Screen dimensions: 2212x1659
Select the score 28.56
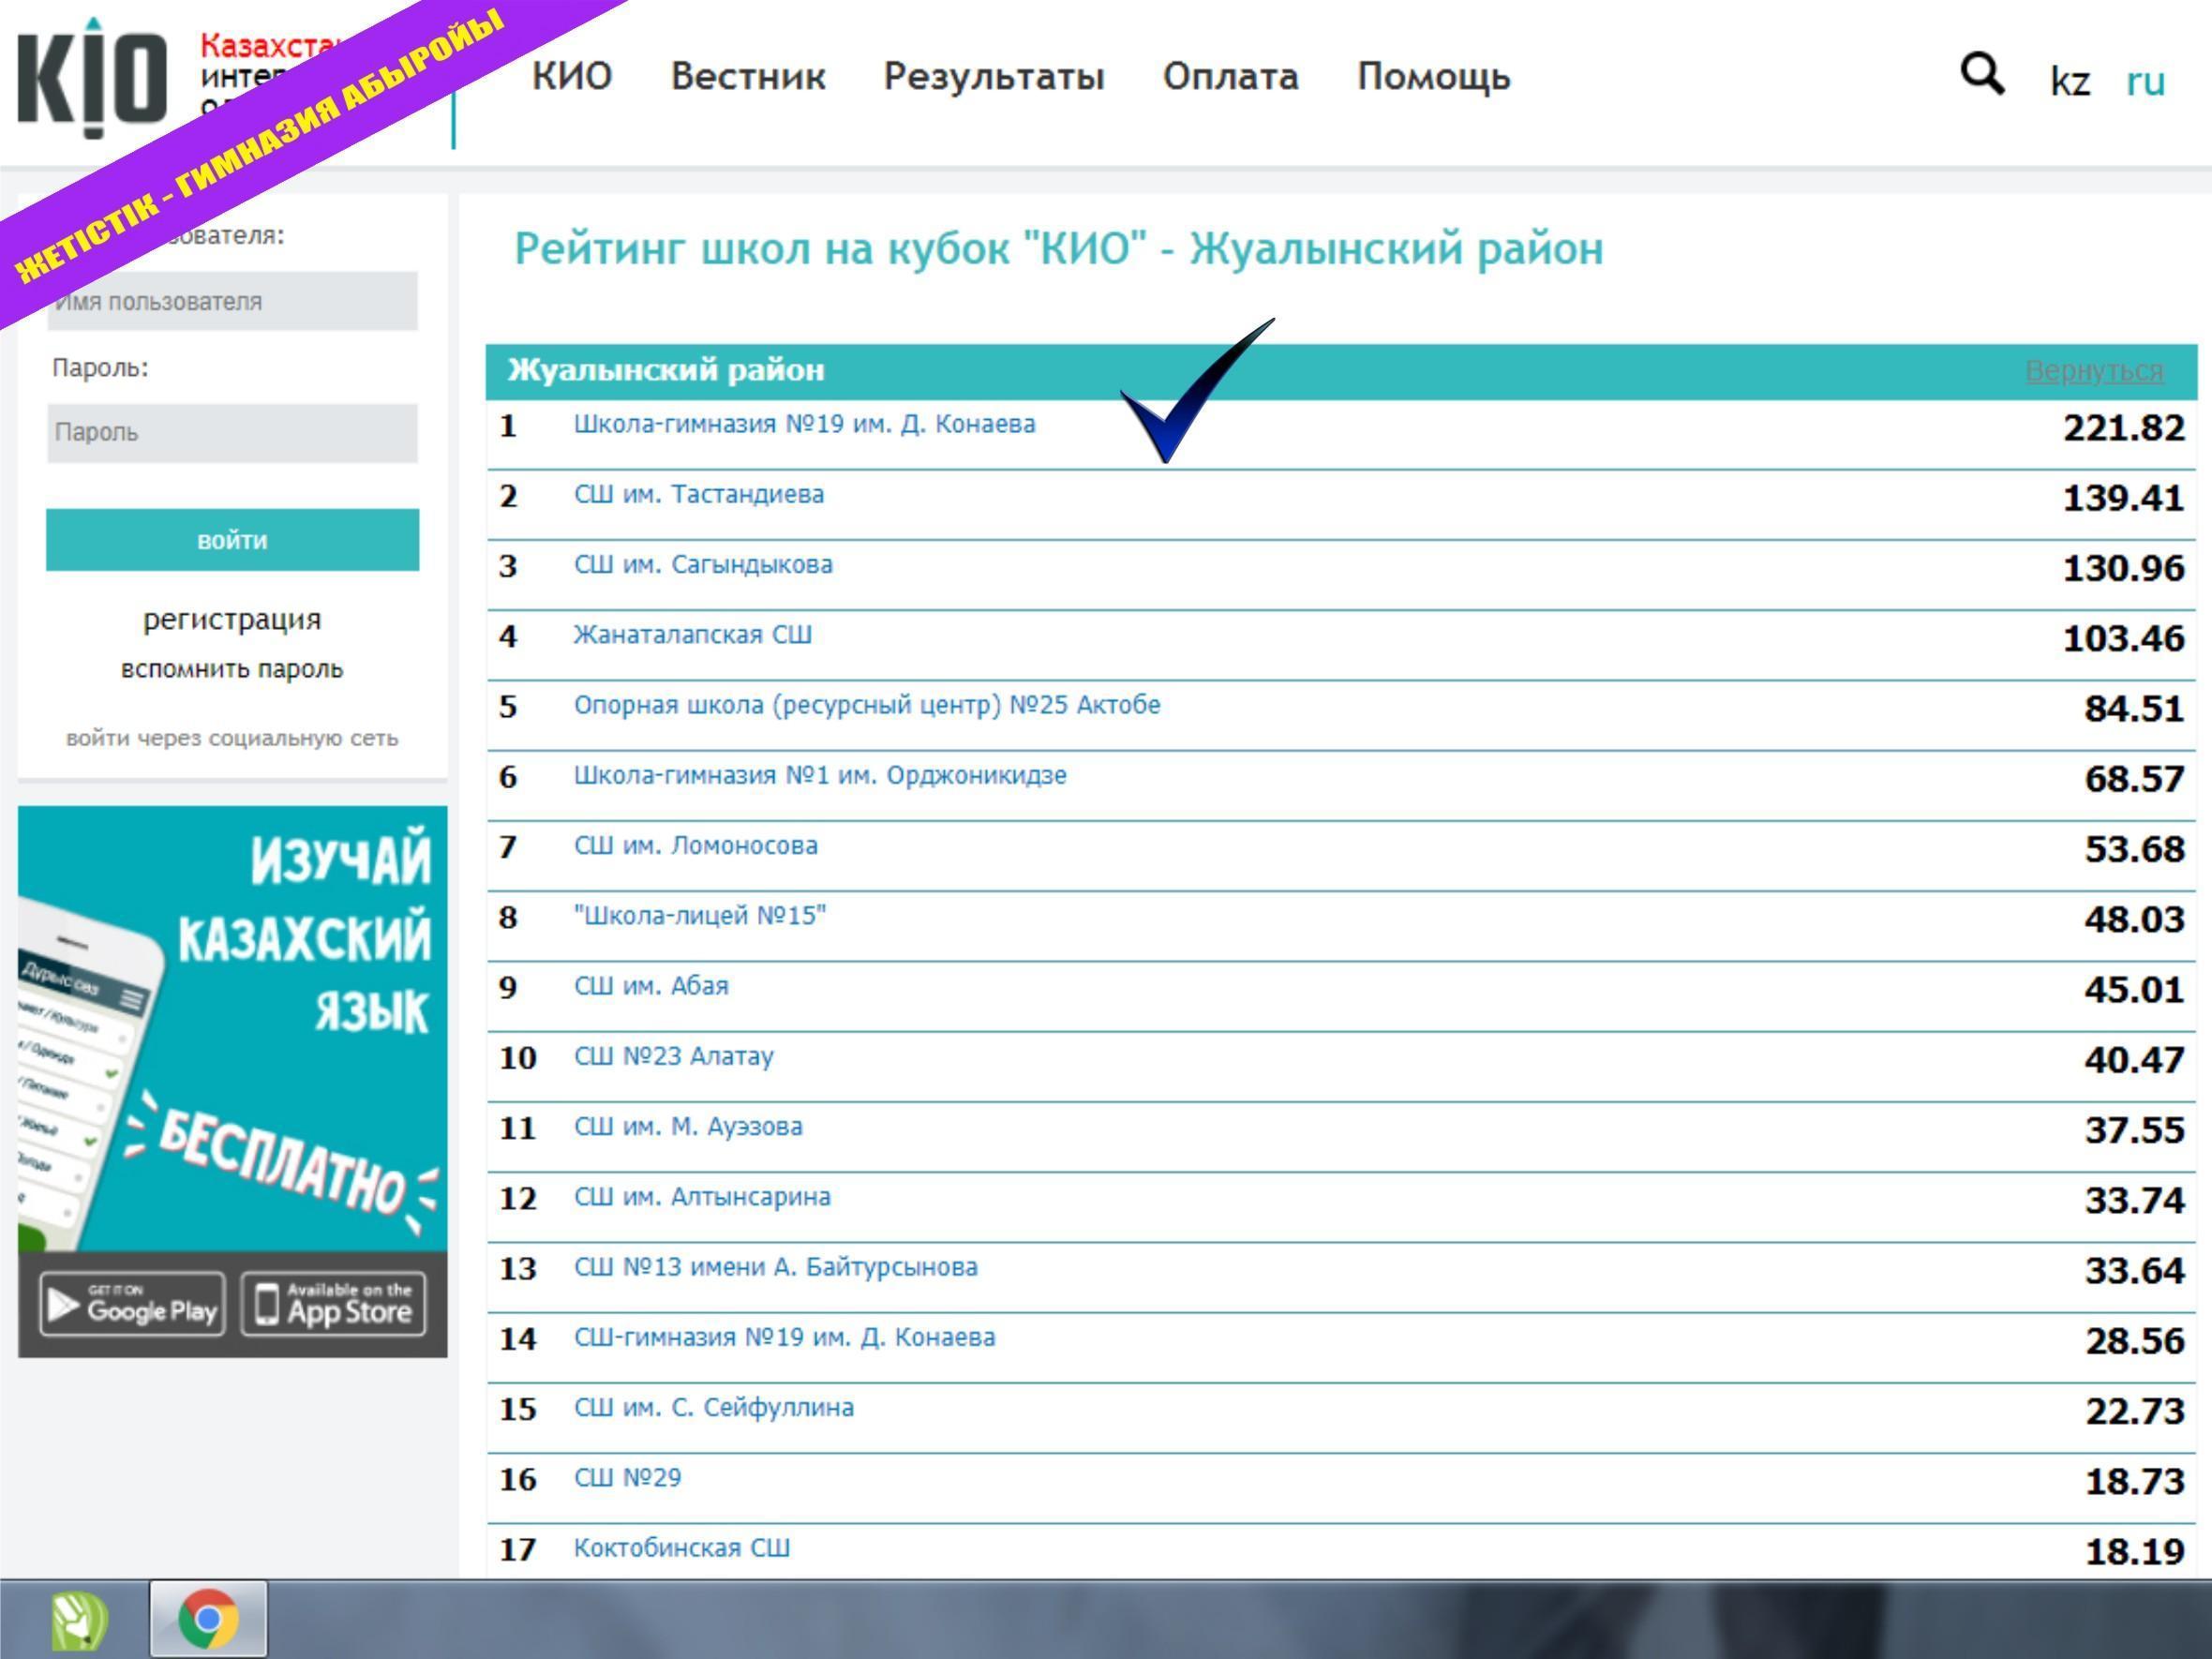pyautogui.click(x=2134, y=1340)
